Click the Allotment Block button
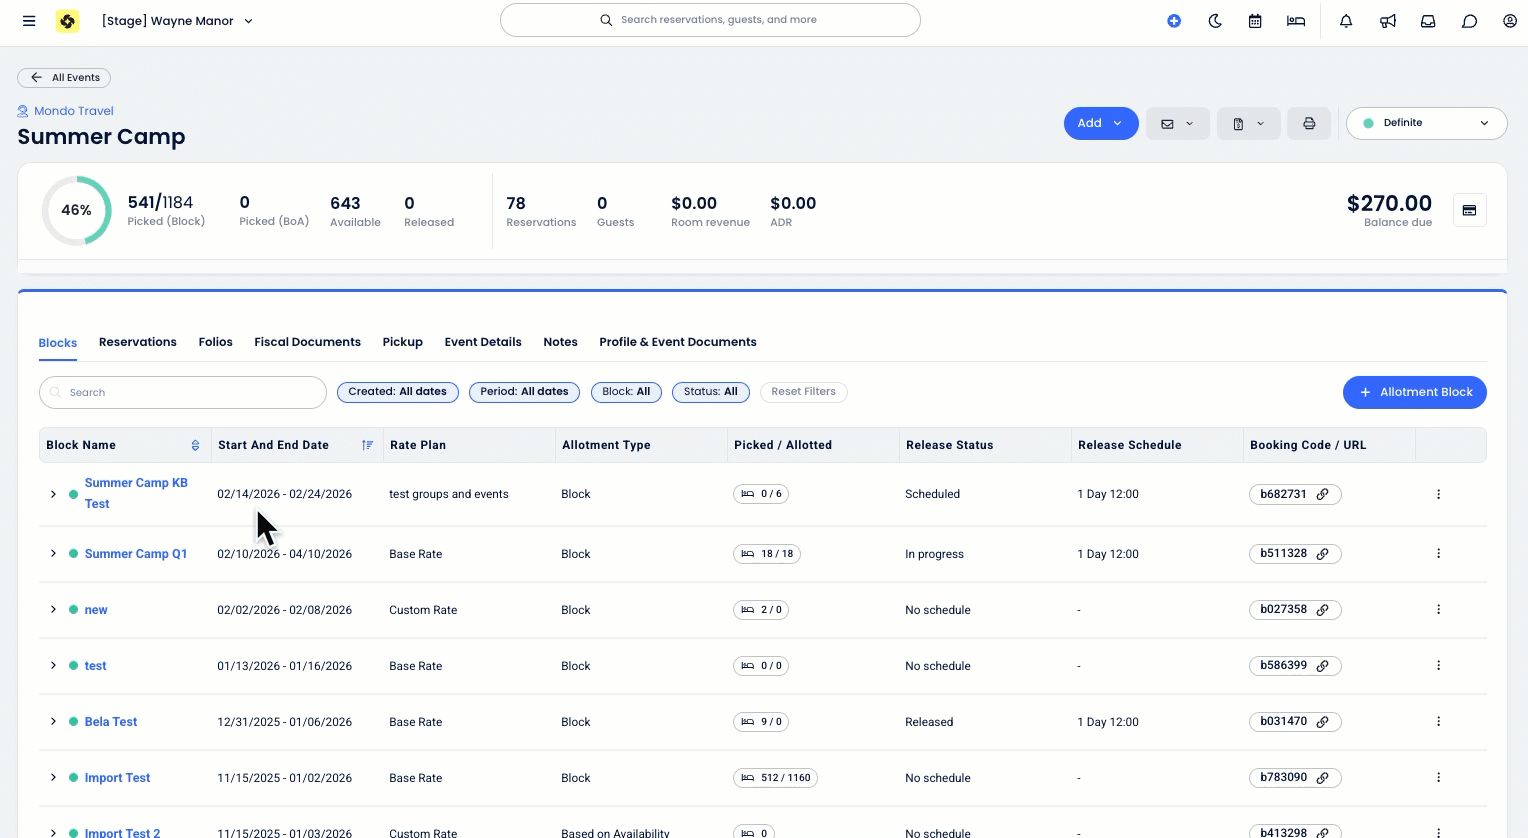This screenshot has height=838, width=1528. tap(1414, 392)
